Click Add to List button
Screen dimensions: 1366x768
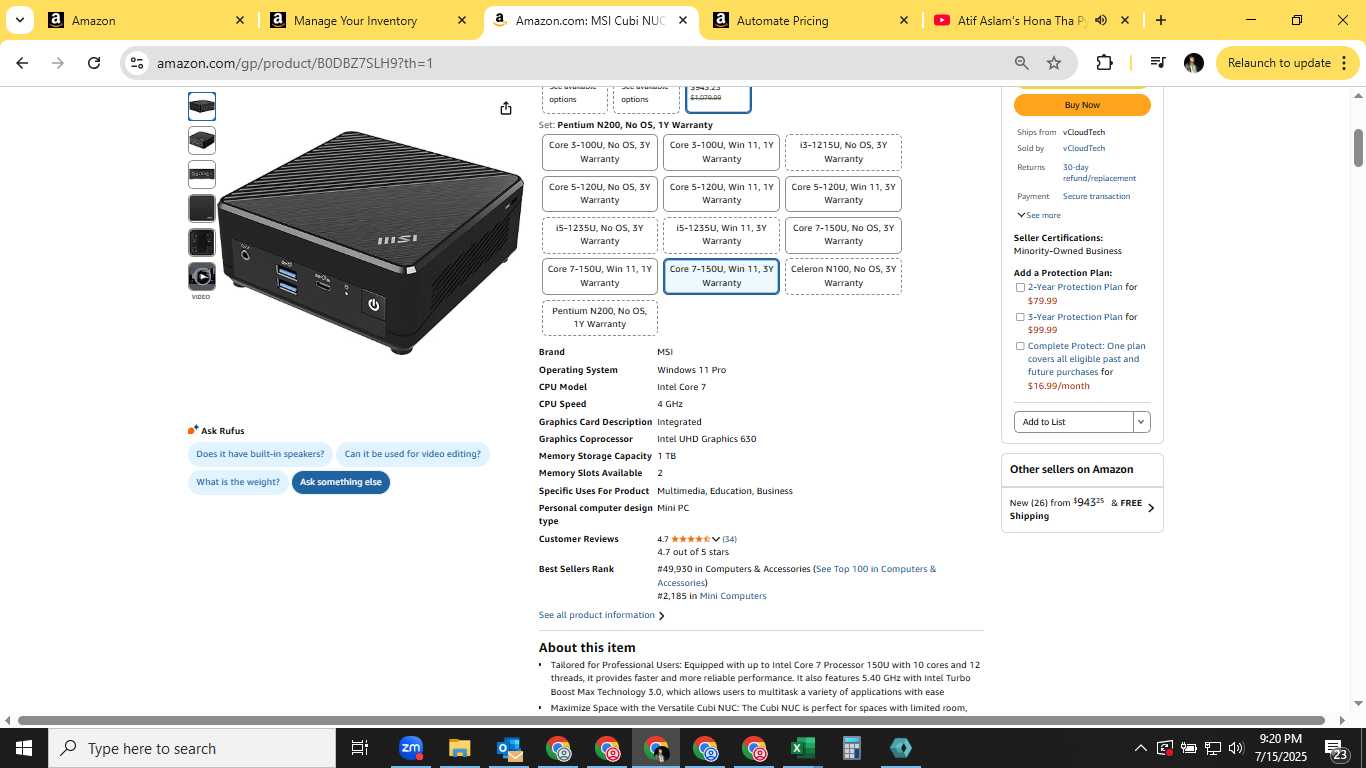pyautogui.click(x=1074, y=422)
